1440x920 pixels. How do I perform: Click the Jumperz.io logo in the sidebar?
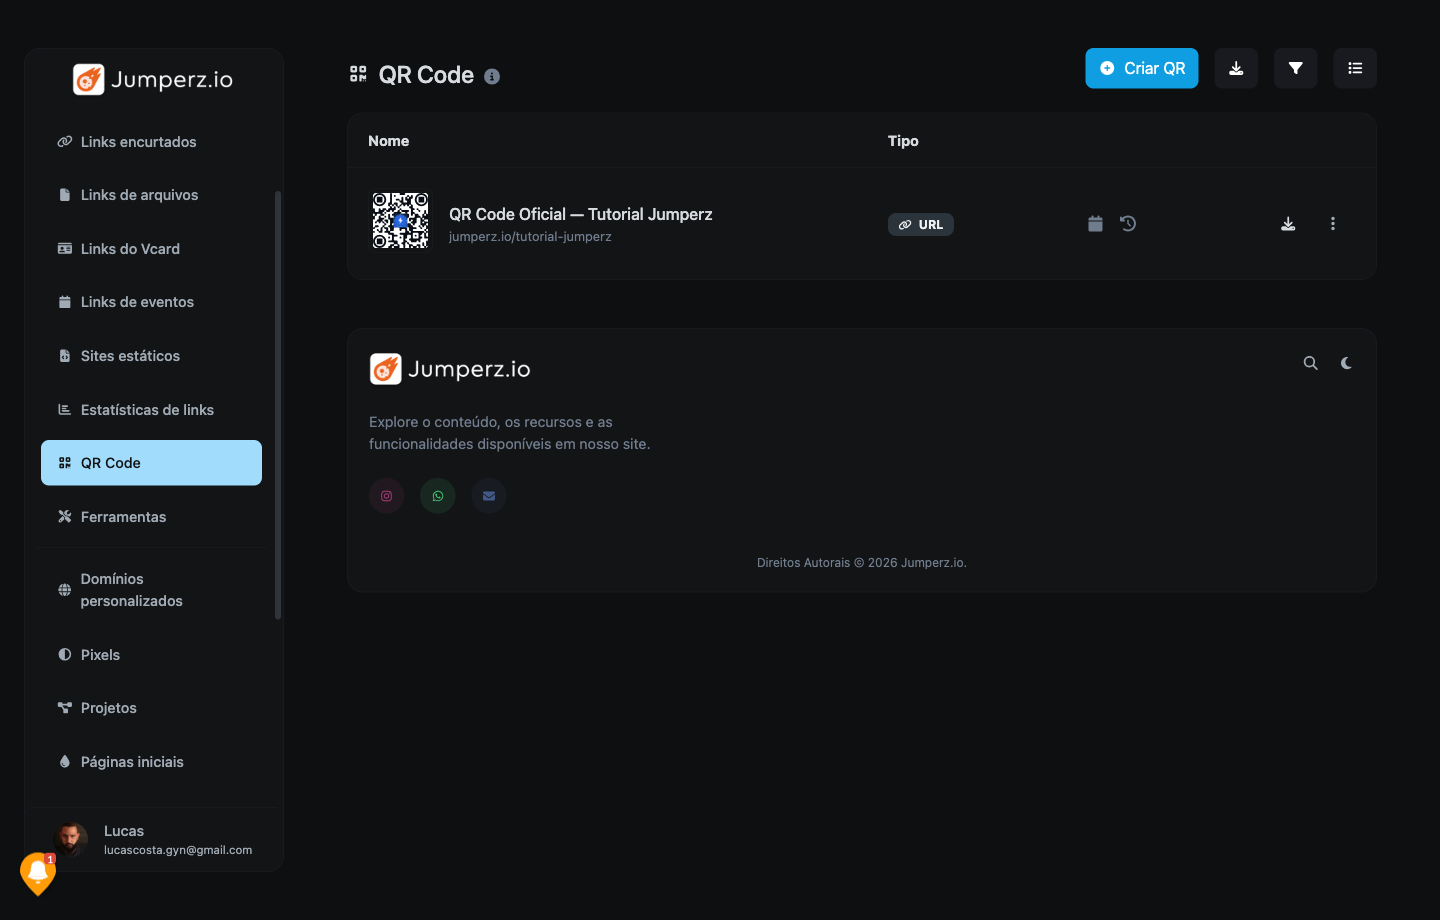[153, 79]
